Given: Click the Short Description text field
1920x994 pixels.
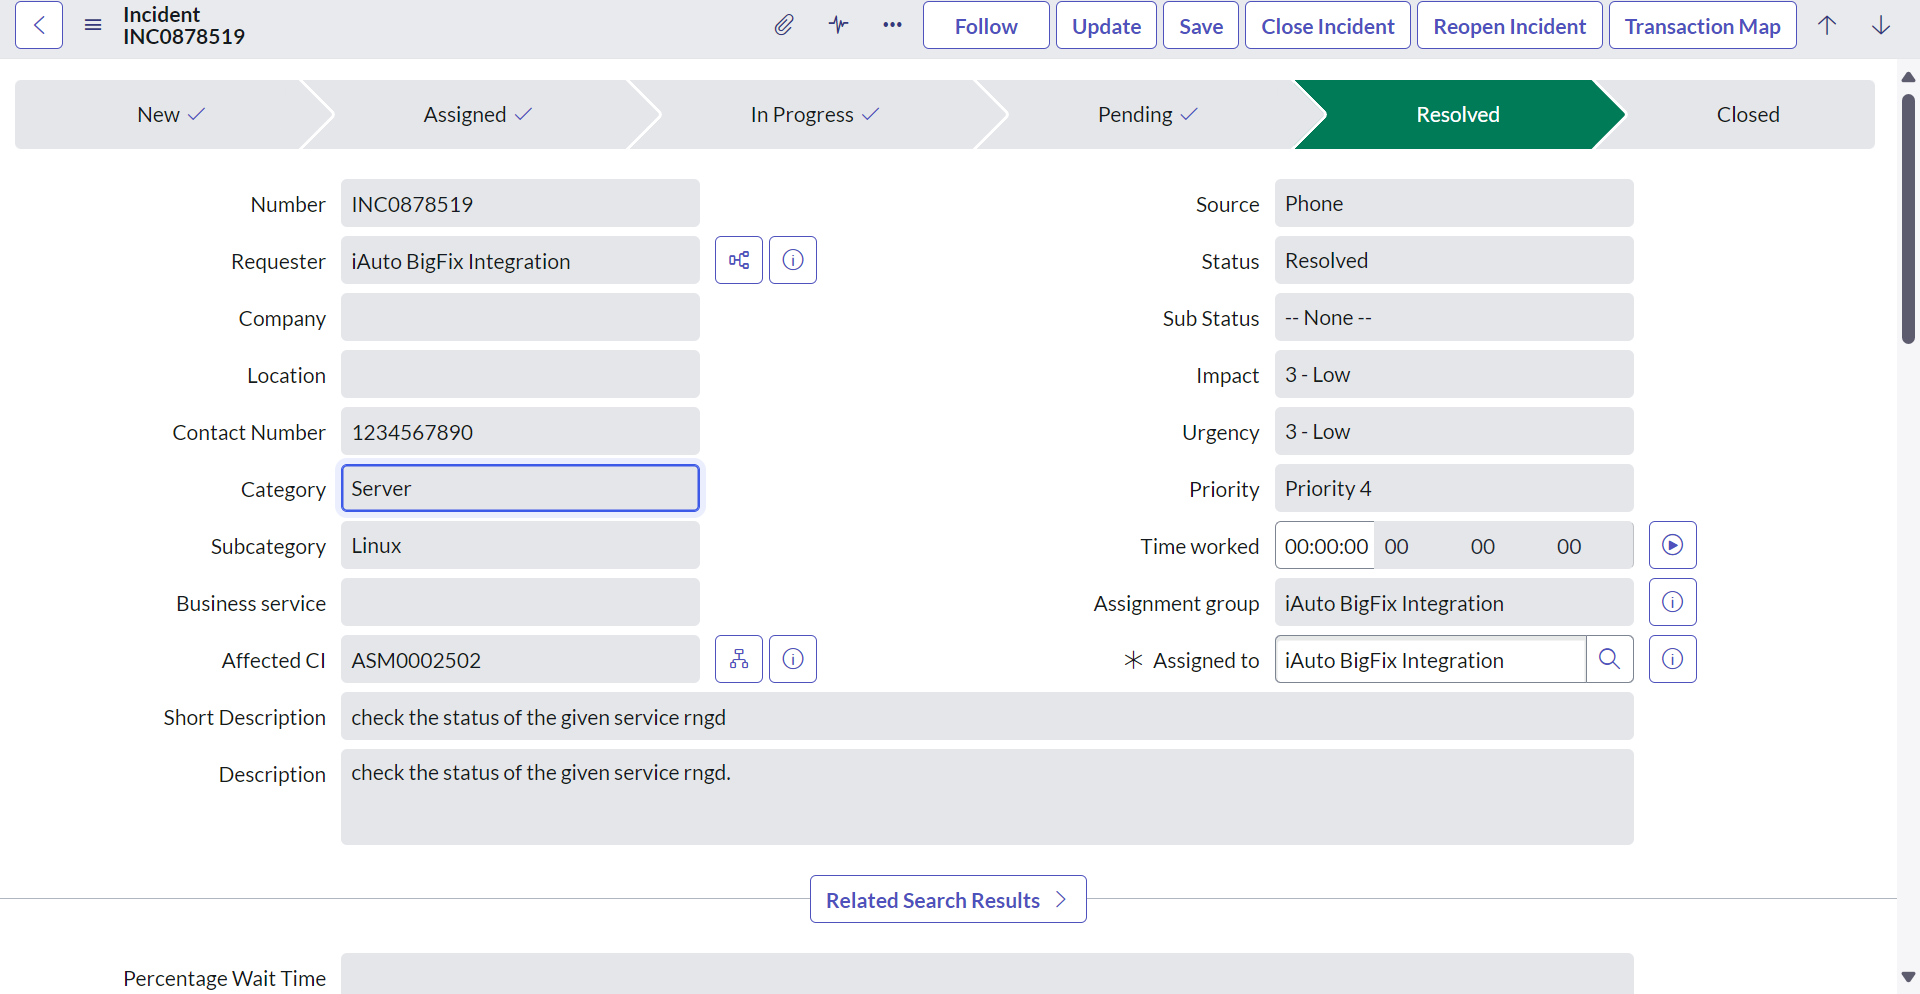Looking at the screenshot, I should [986, 716].
